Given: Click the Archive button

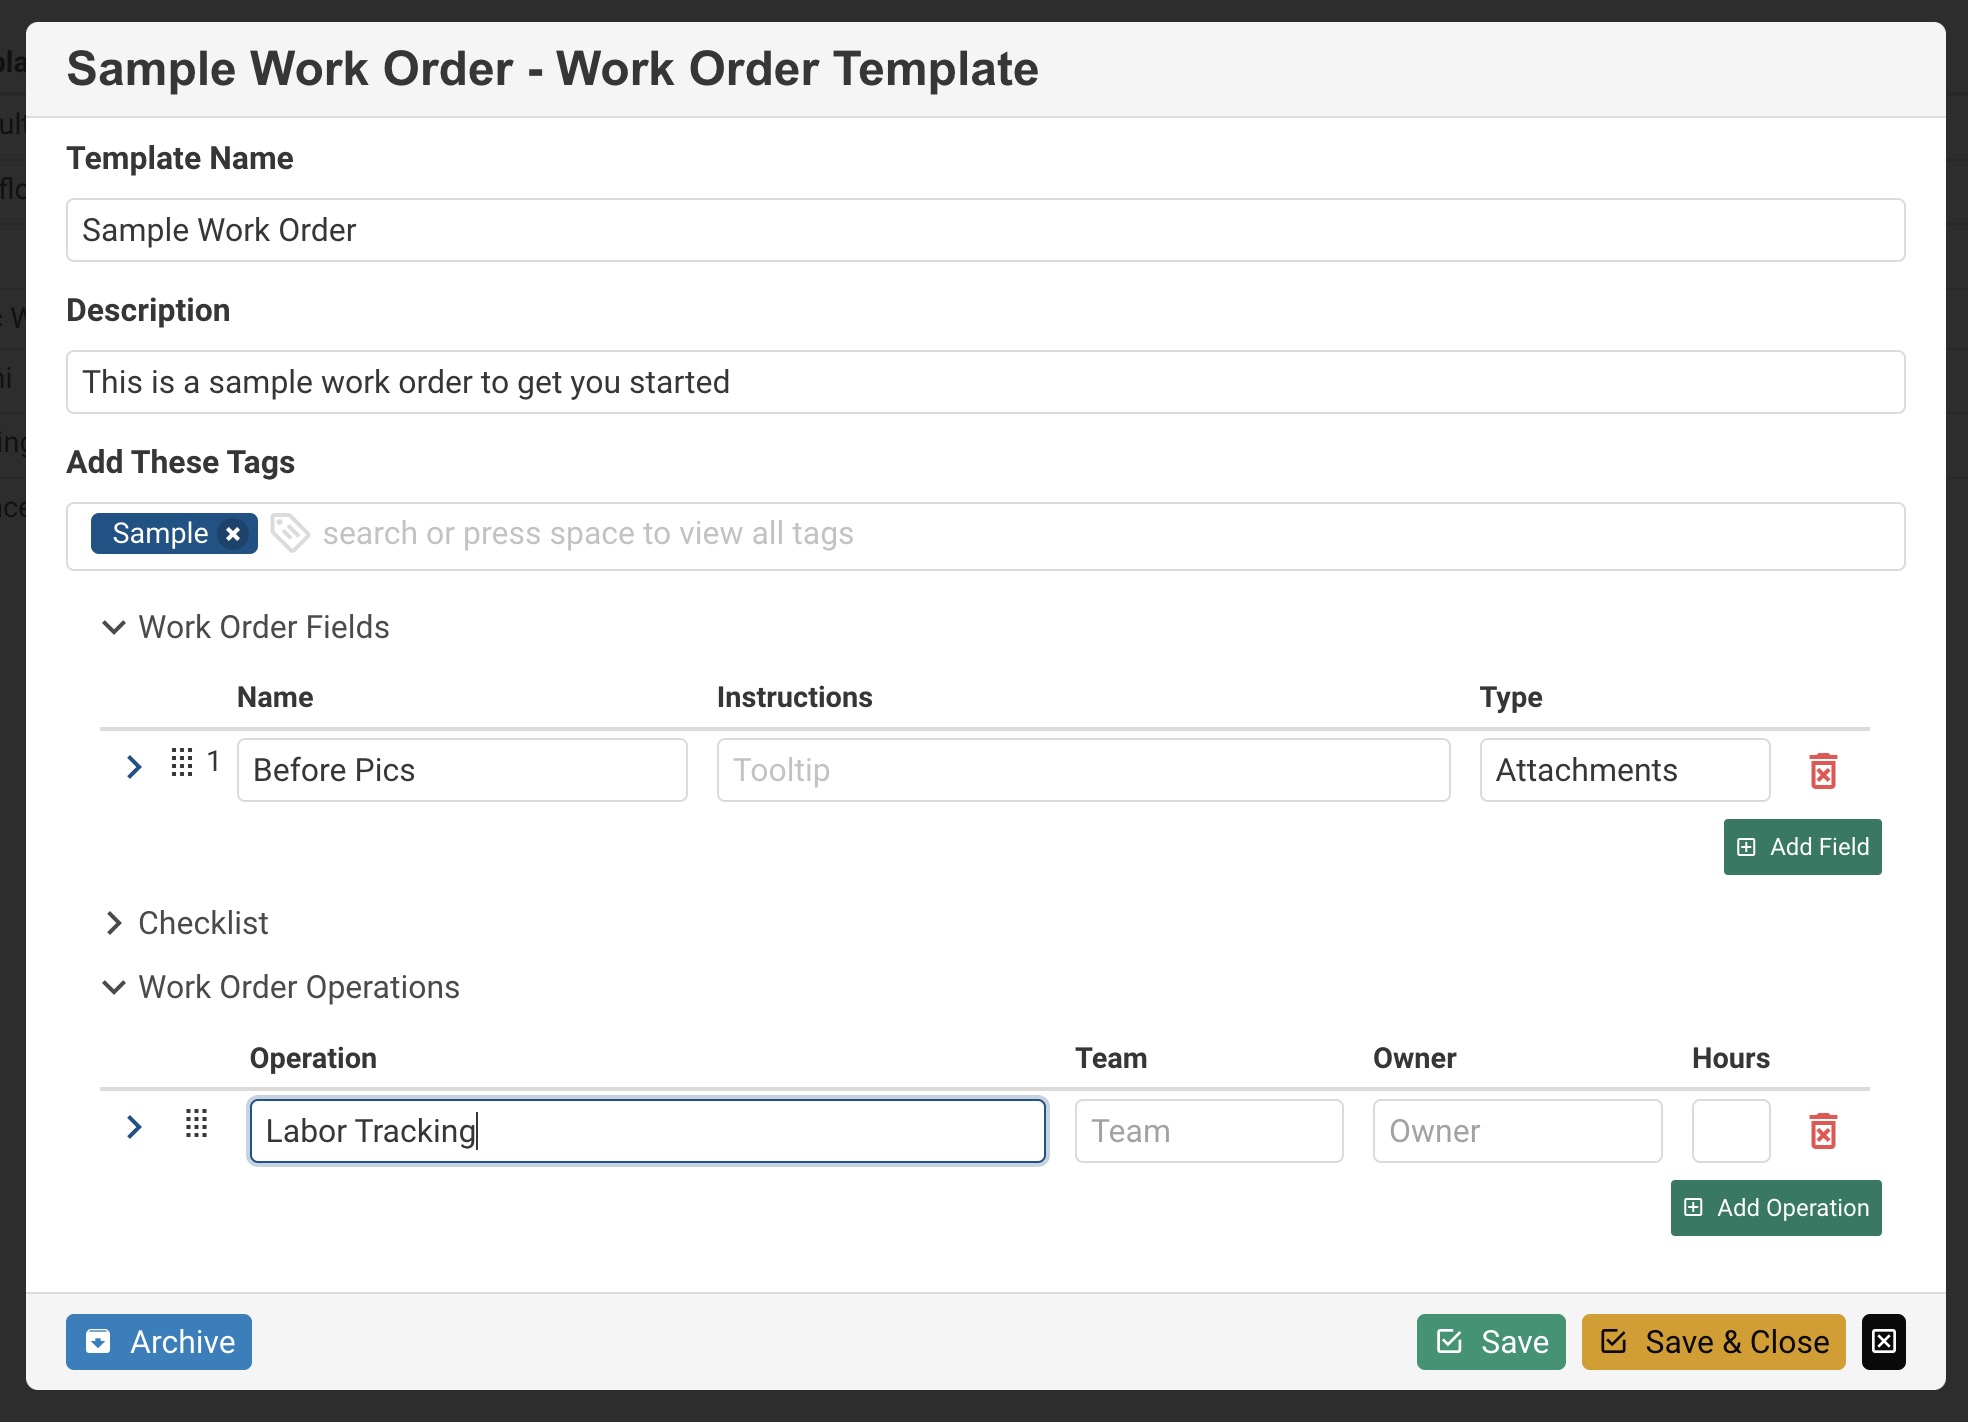Looking at the screenshot, I should coord(159,1341).
